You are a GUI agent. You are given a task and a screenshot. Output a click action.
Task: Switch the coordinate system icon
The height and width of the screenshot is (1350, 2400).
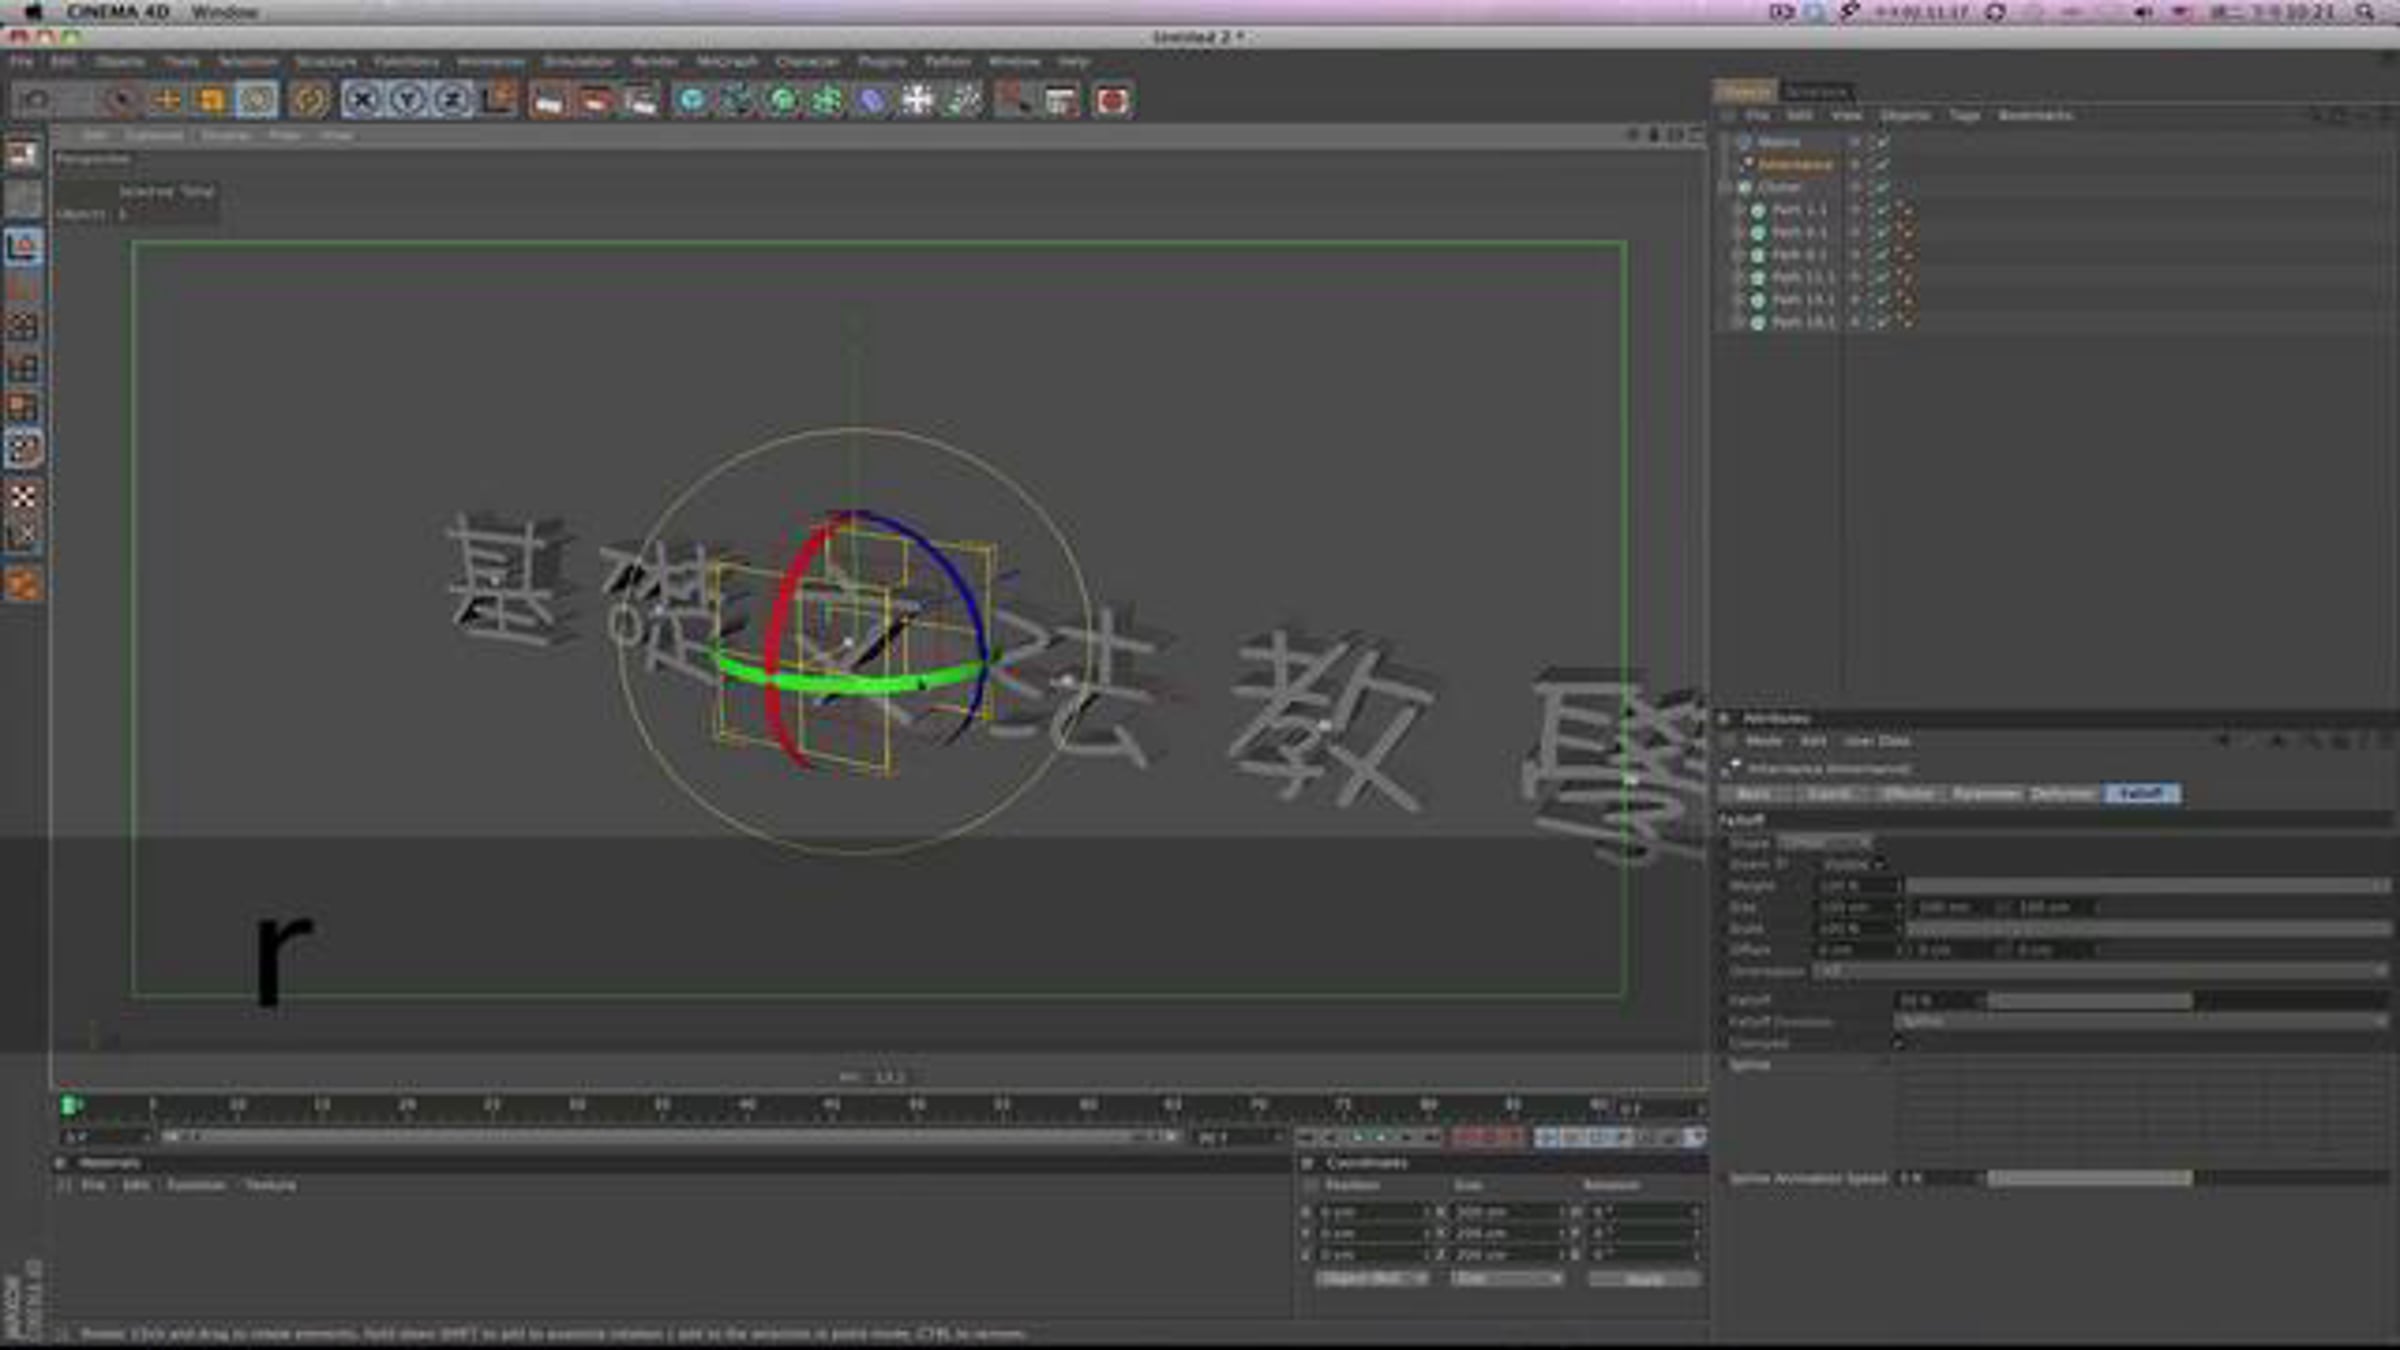pos(498,100)
